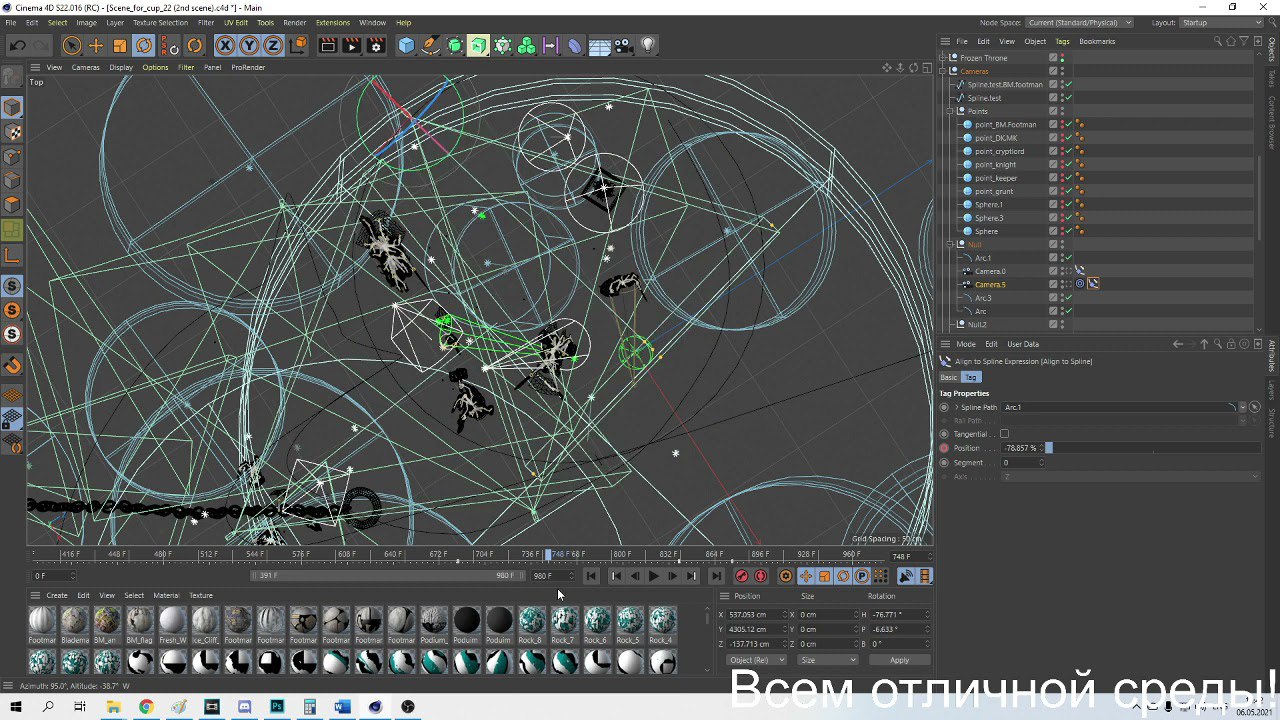This screenshot has width=1280, height=720.
Task: Open the Render menu
Action: (x=294, y=22)
